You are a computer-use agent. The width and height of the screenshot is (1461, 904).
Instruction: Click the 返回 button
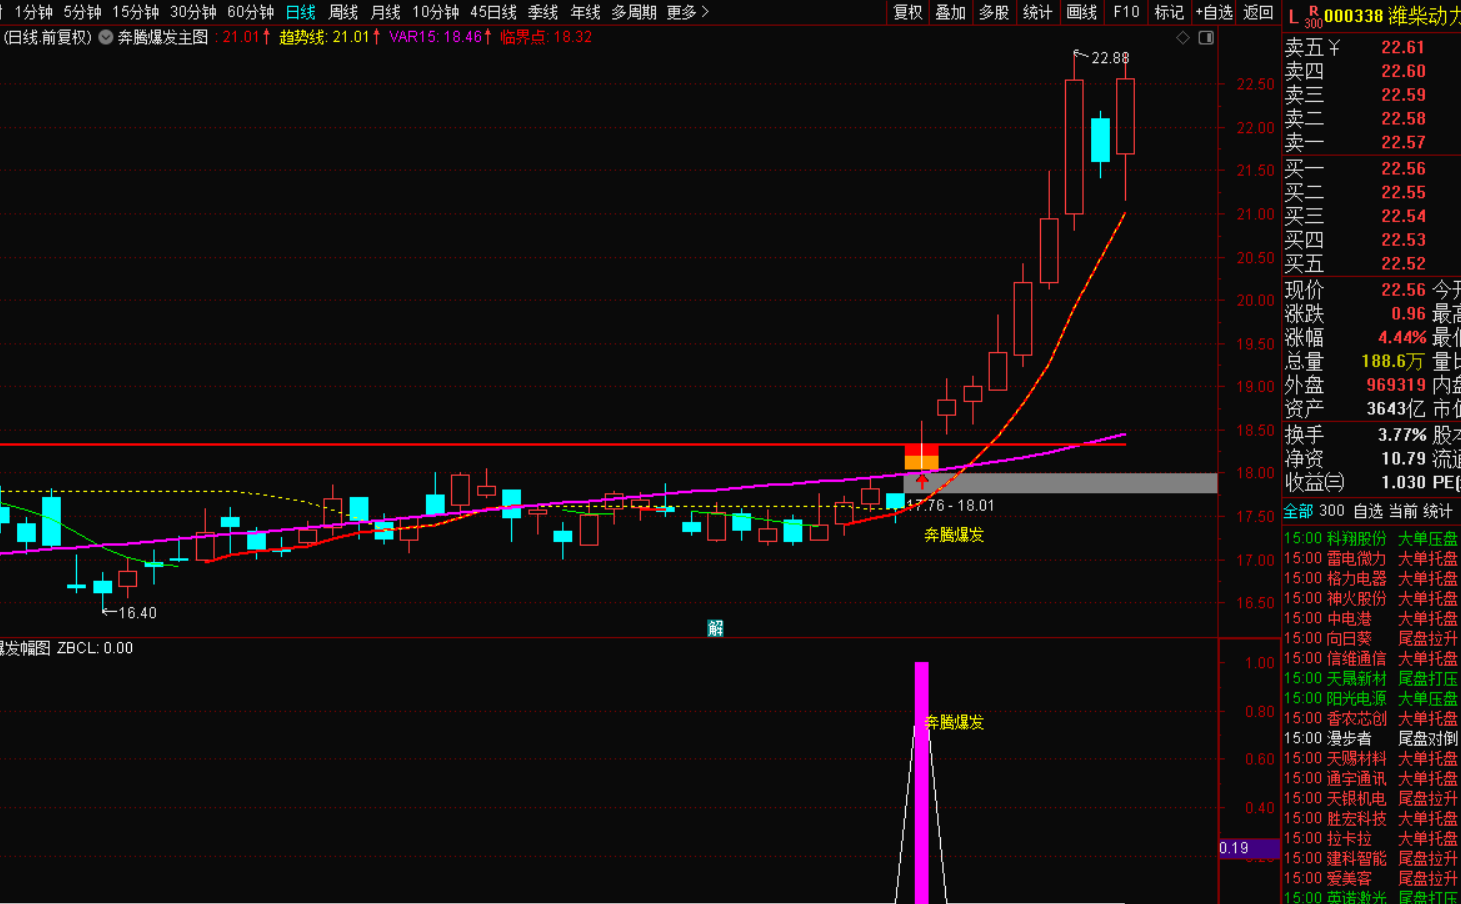pyautogui.click(x=1258, y=12)
